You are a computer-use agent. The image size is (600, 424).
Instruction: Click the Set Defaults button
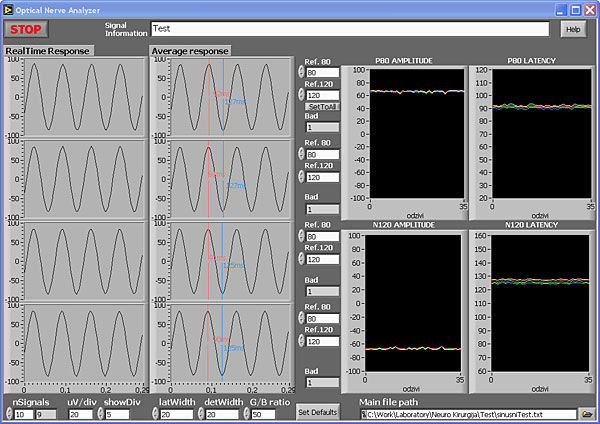[x=318, y=412]
